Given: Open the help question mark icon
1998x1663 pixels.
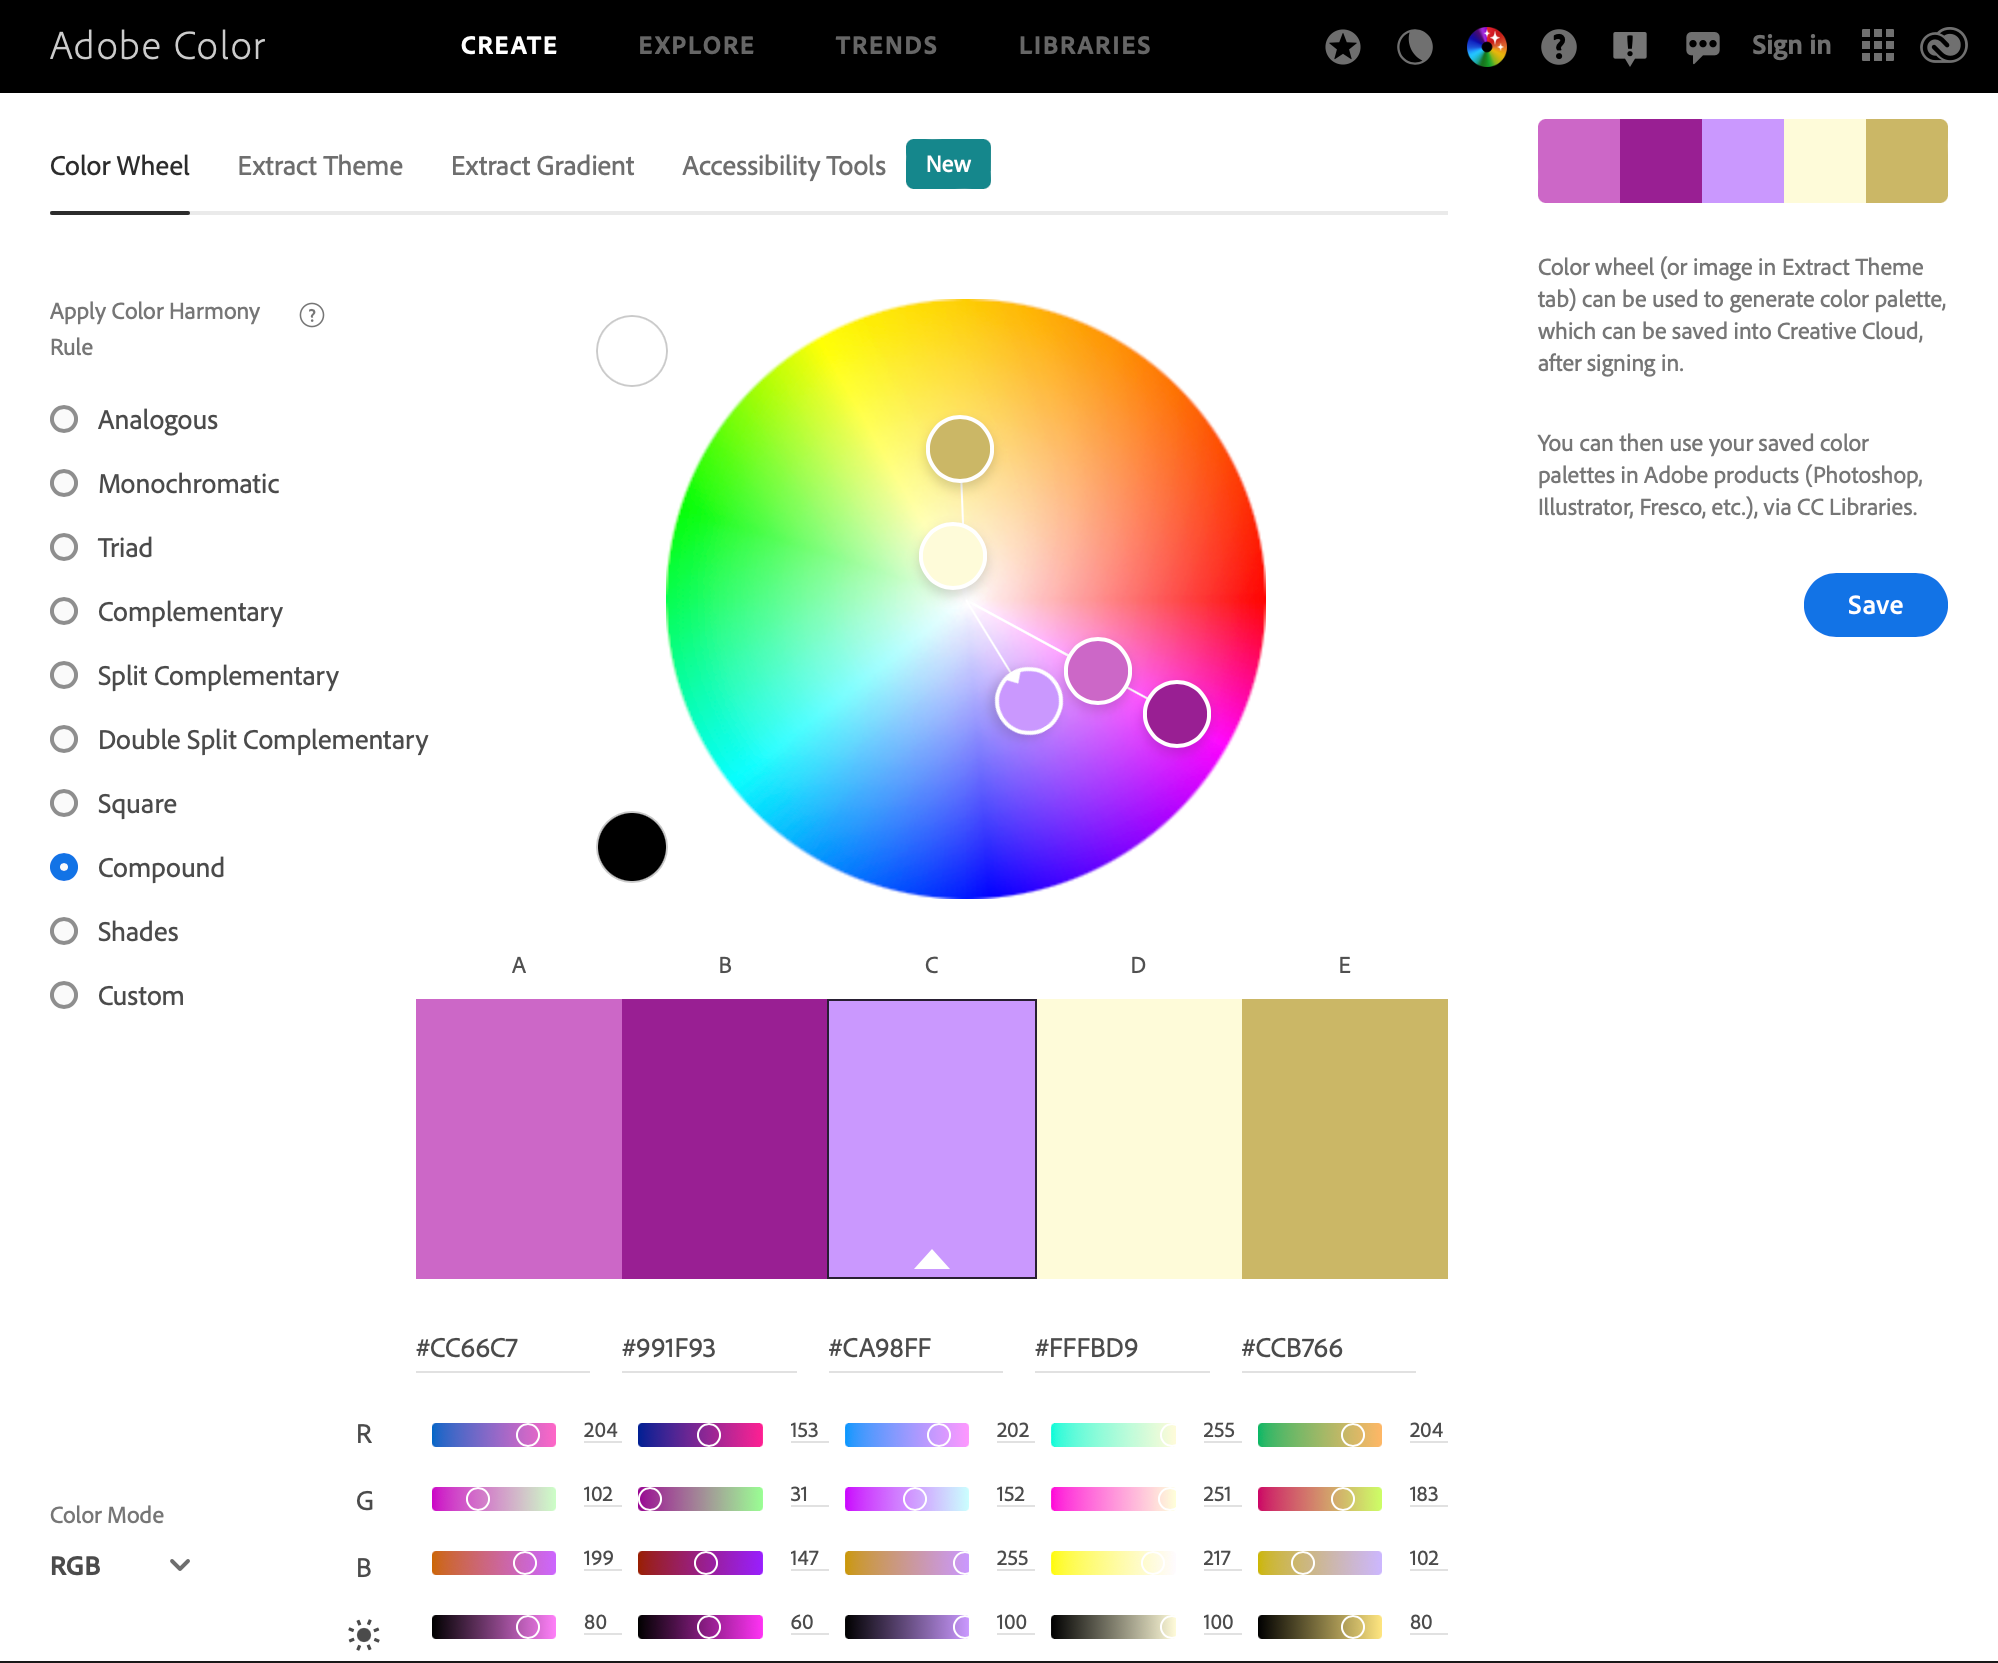Looking at the screenshot, I should pos(1558,46).
